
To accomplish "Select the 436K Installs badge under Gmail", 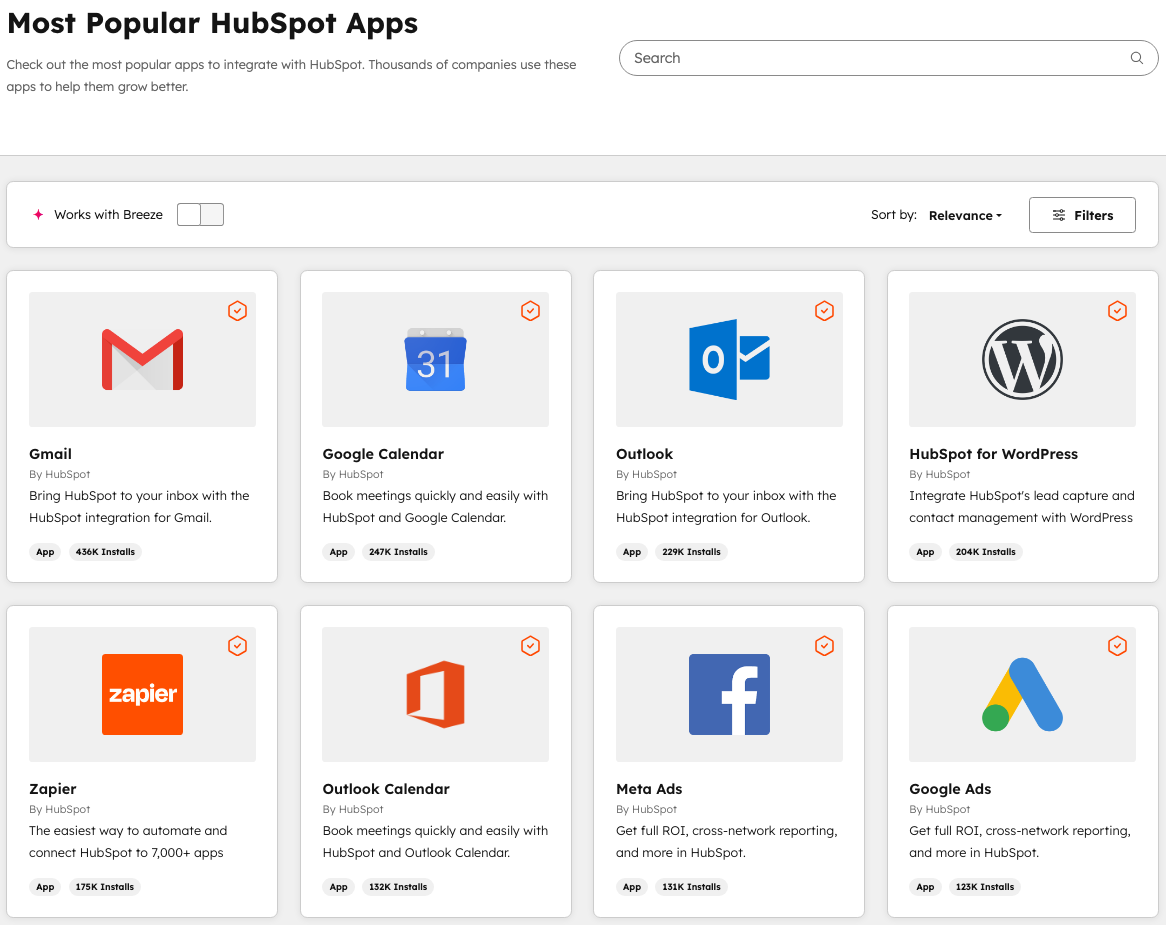I will 105,551.
